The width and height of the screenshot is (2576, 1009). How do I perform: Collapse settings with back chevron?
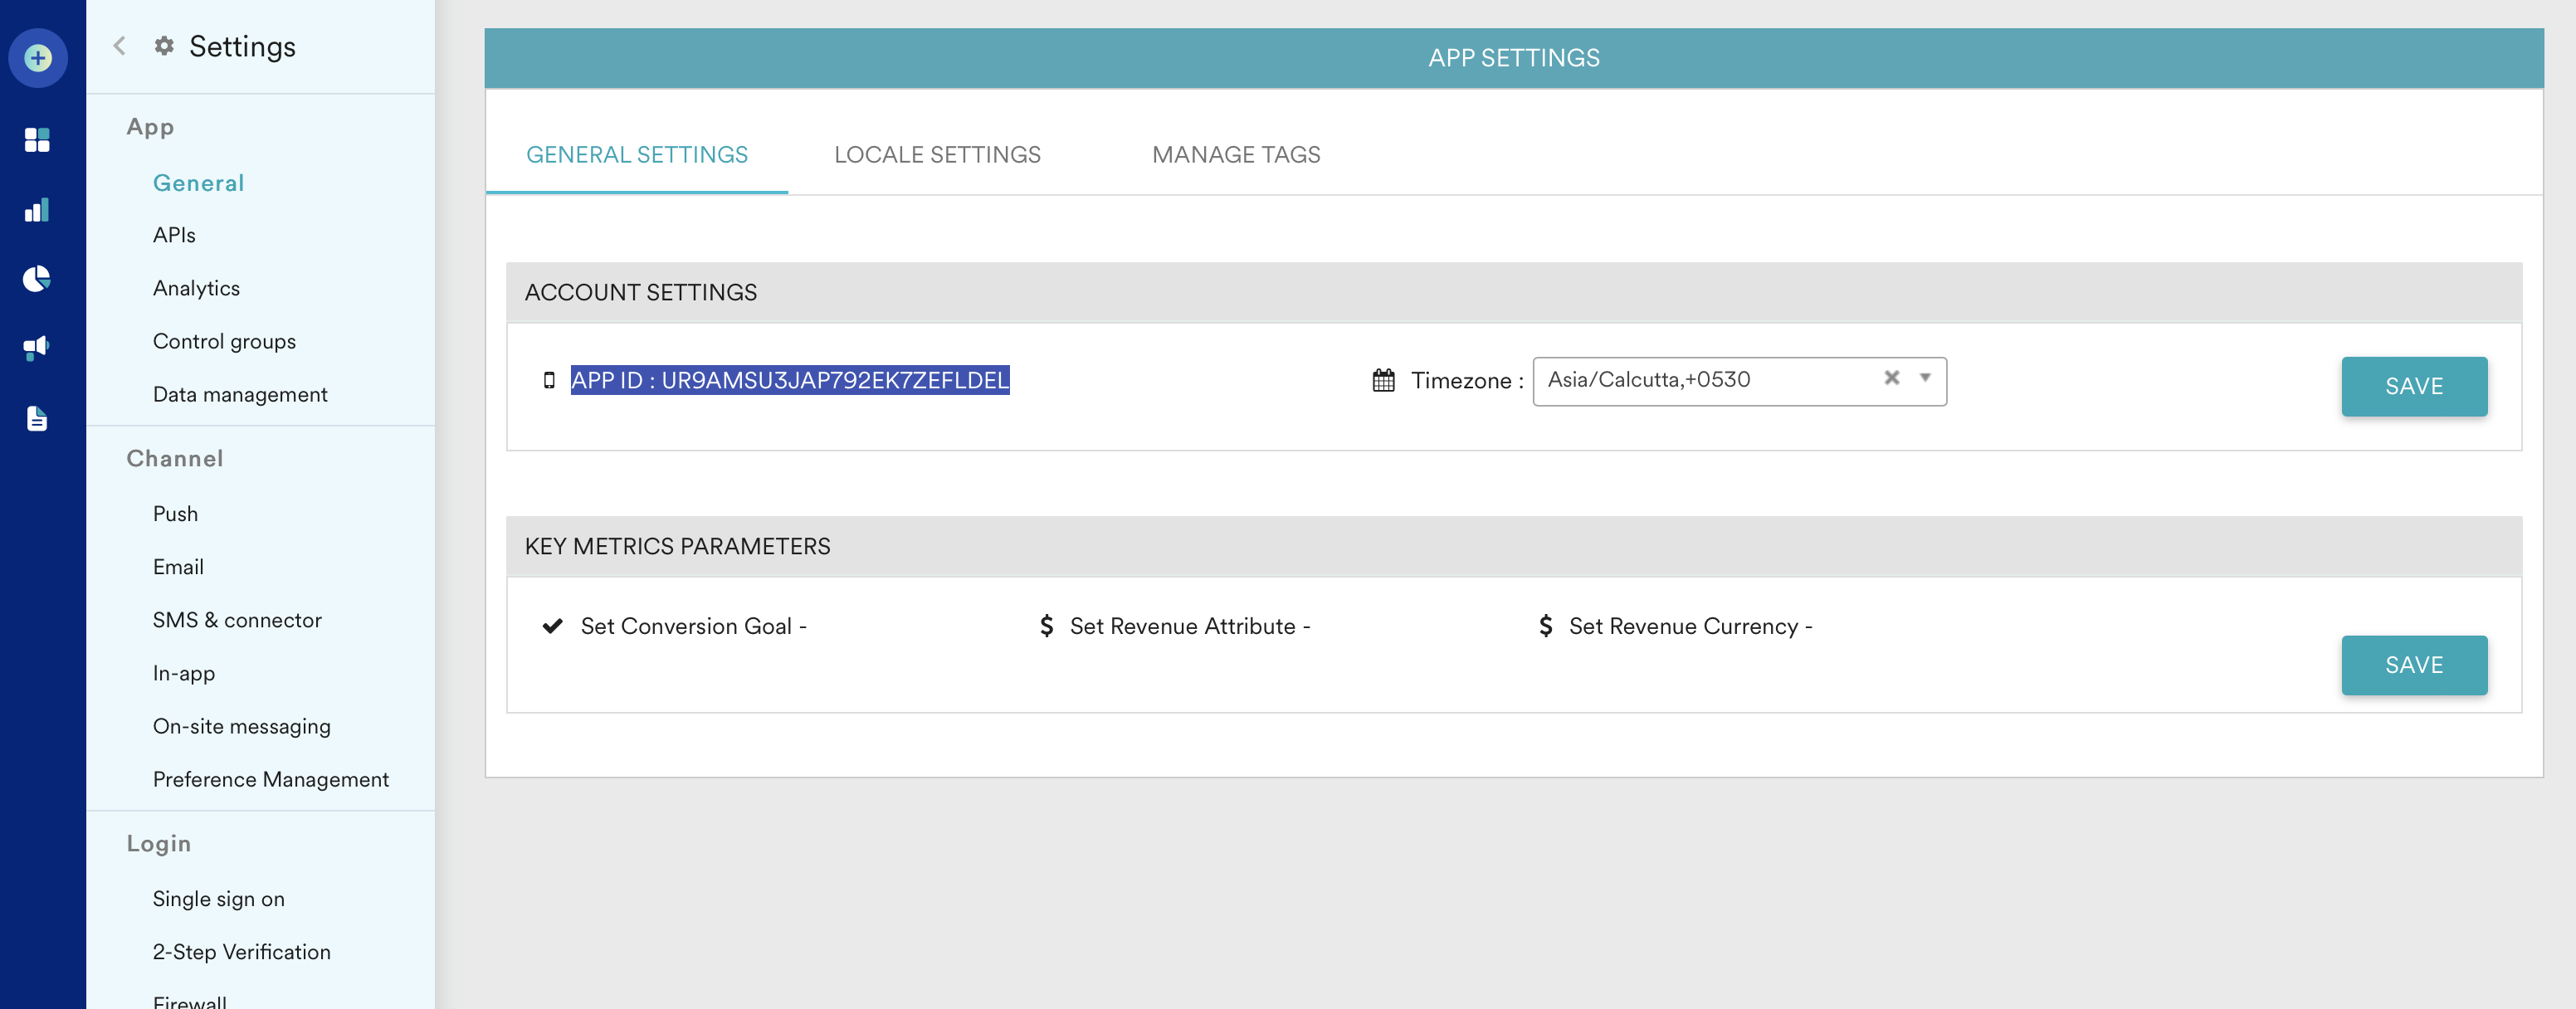click(x=120, y=46)
